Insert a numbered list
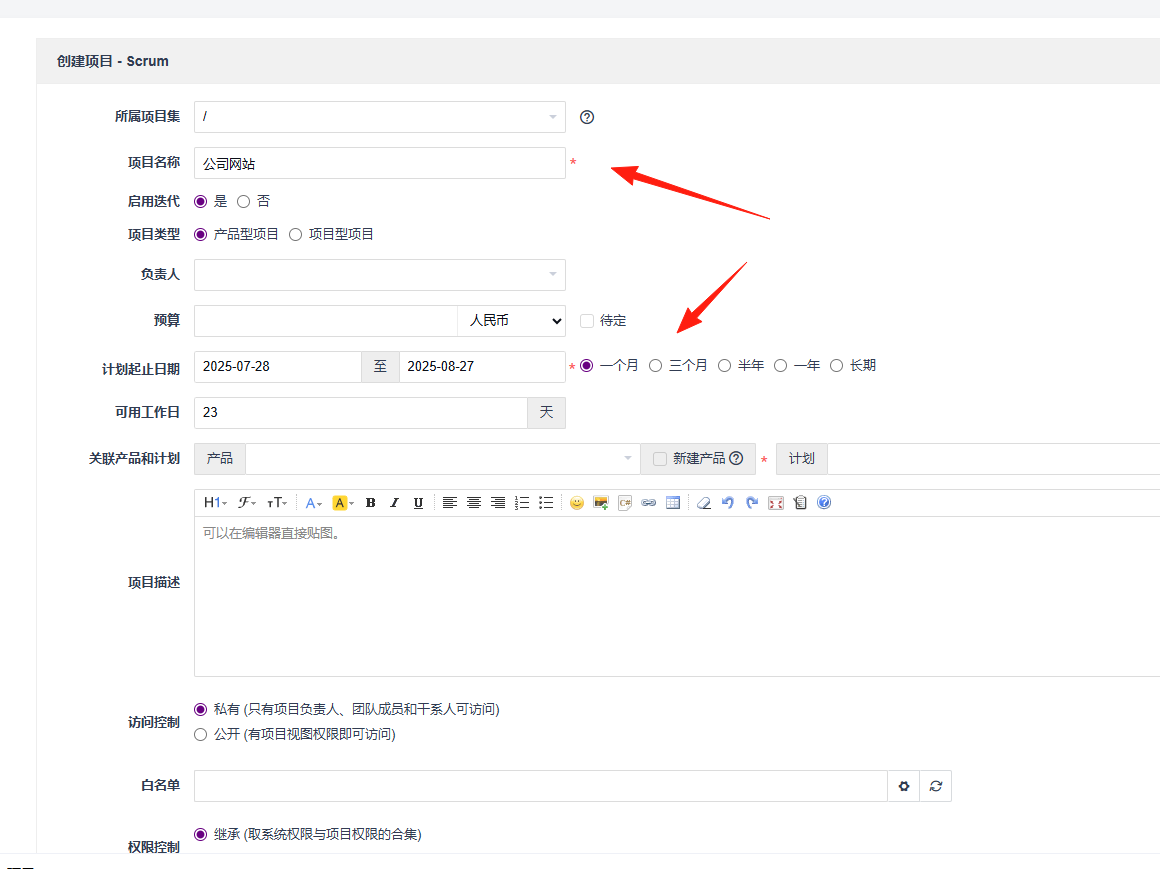Viewport: 1160px width, 869px height. [x=522, y=503]
